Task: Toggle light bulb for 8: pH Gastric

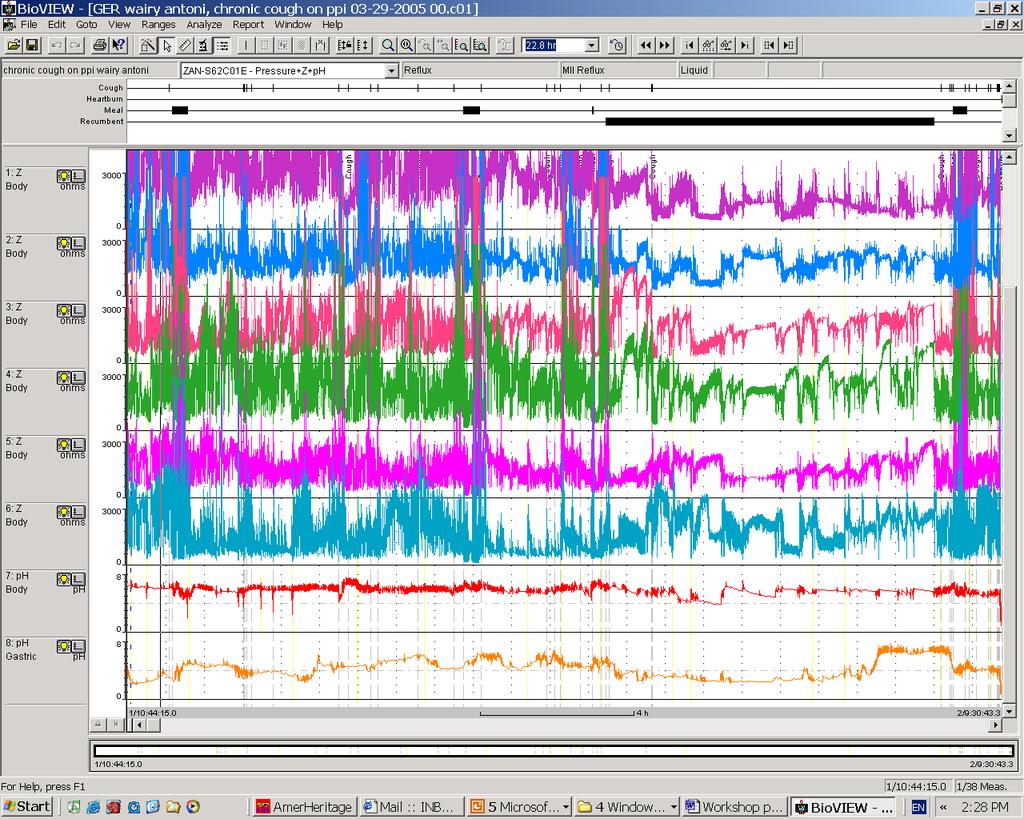Action: (x=63, y=647)
